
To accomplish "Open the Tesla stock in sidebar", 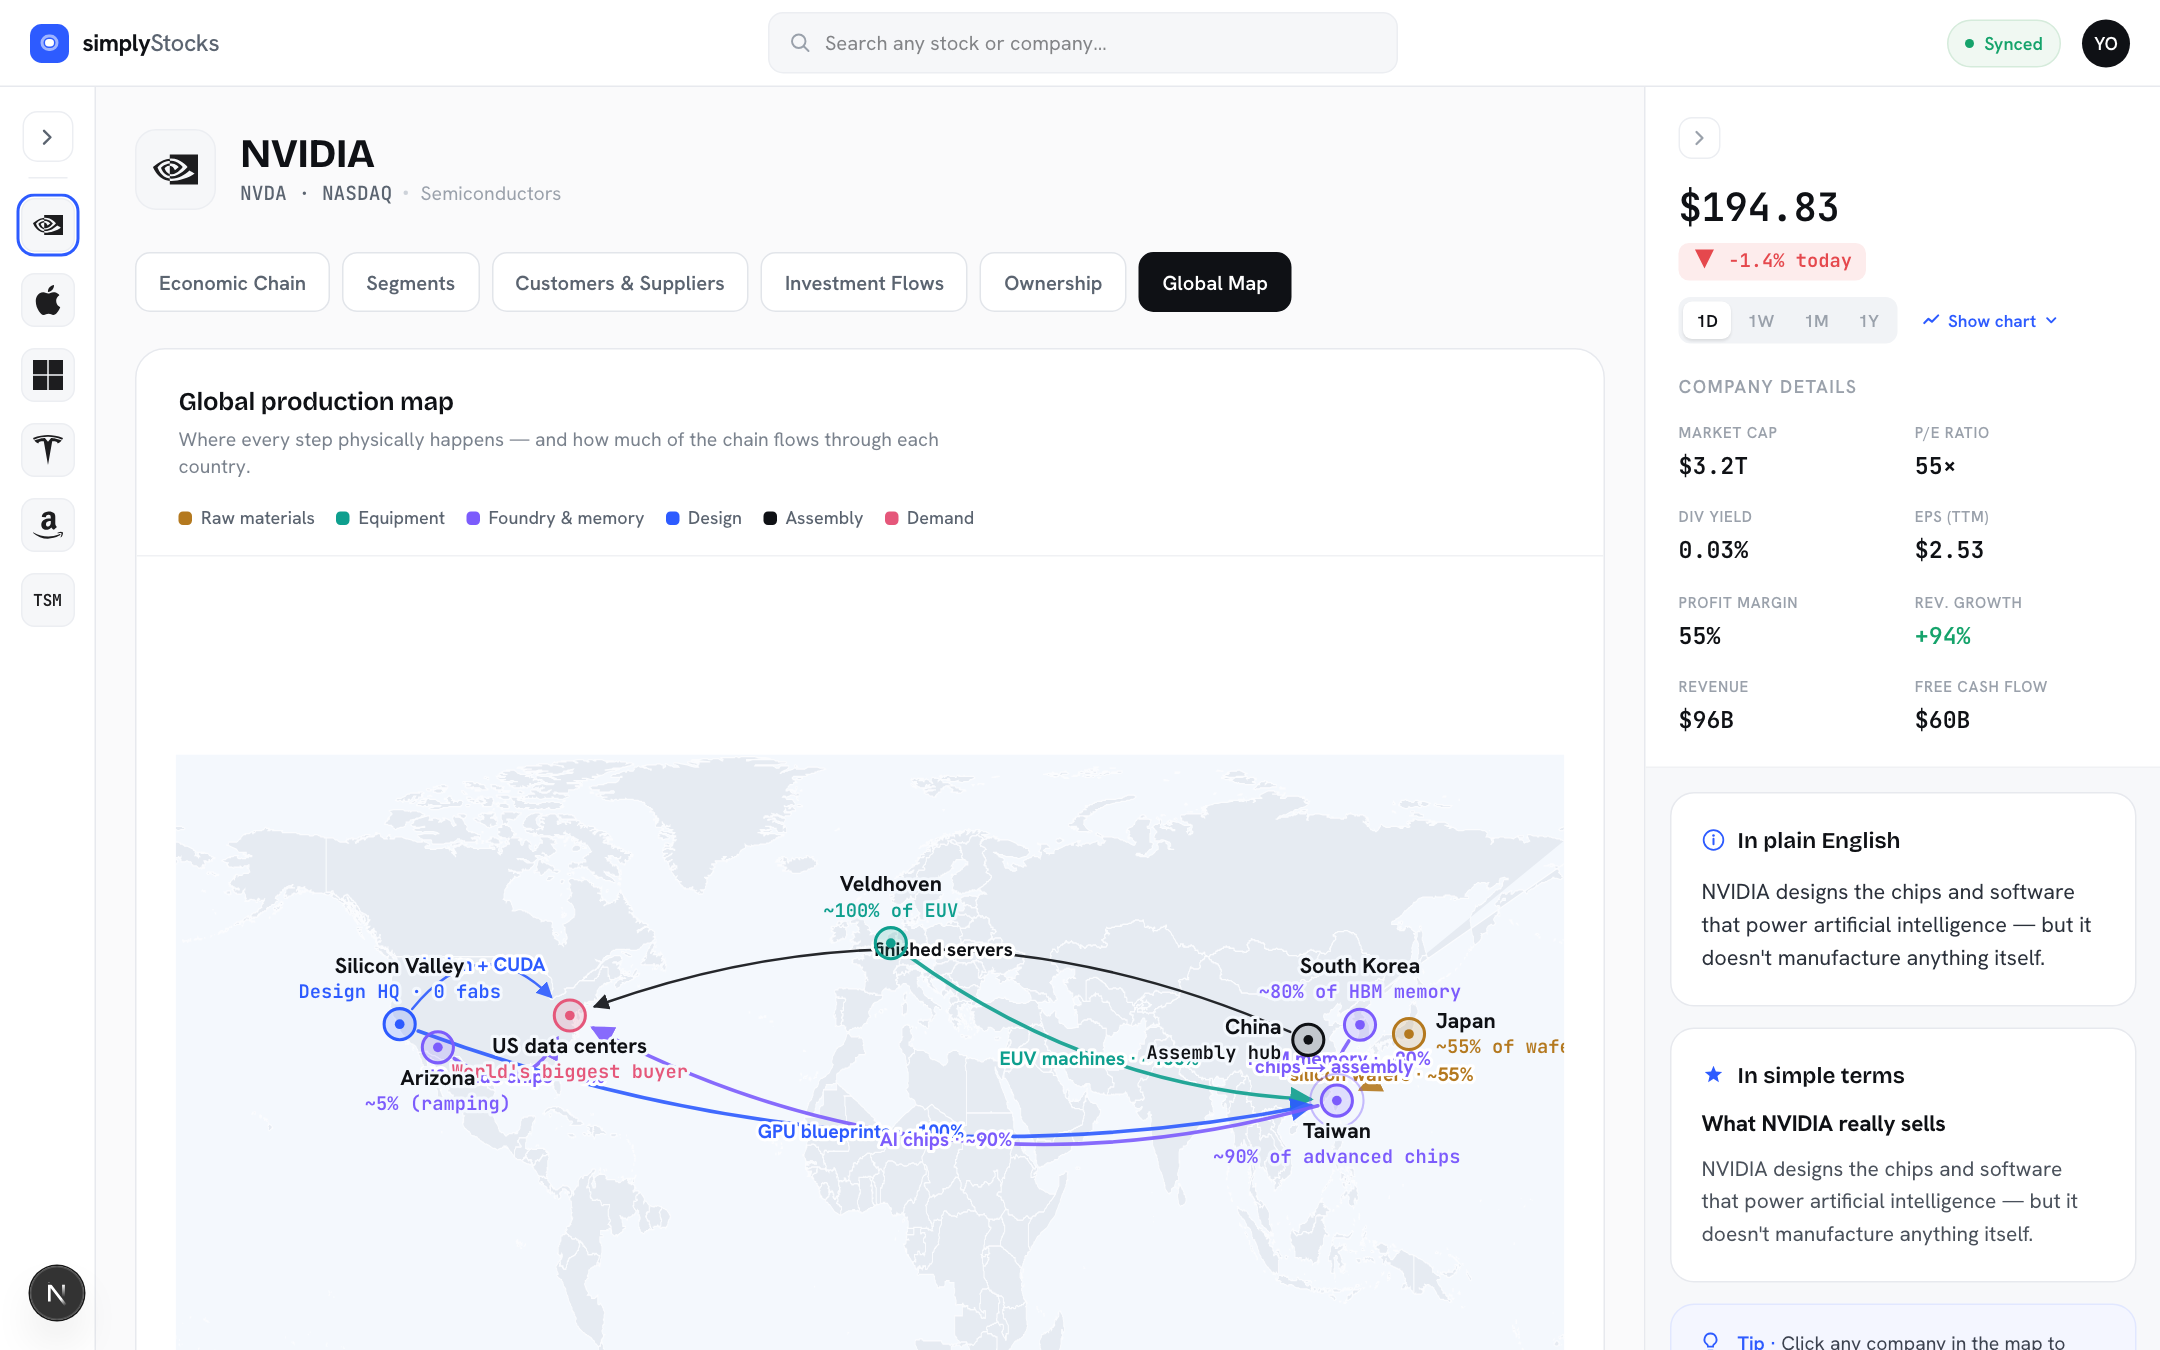I will pos(48,450).
